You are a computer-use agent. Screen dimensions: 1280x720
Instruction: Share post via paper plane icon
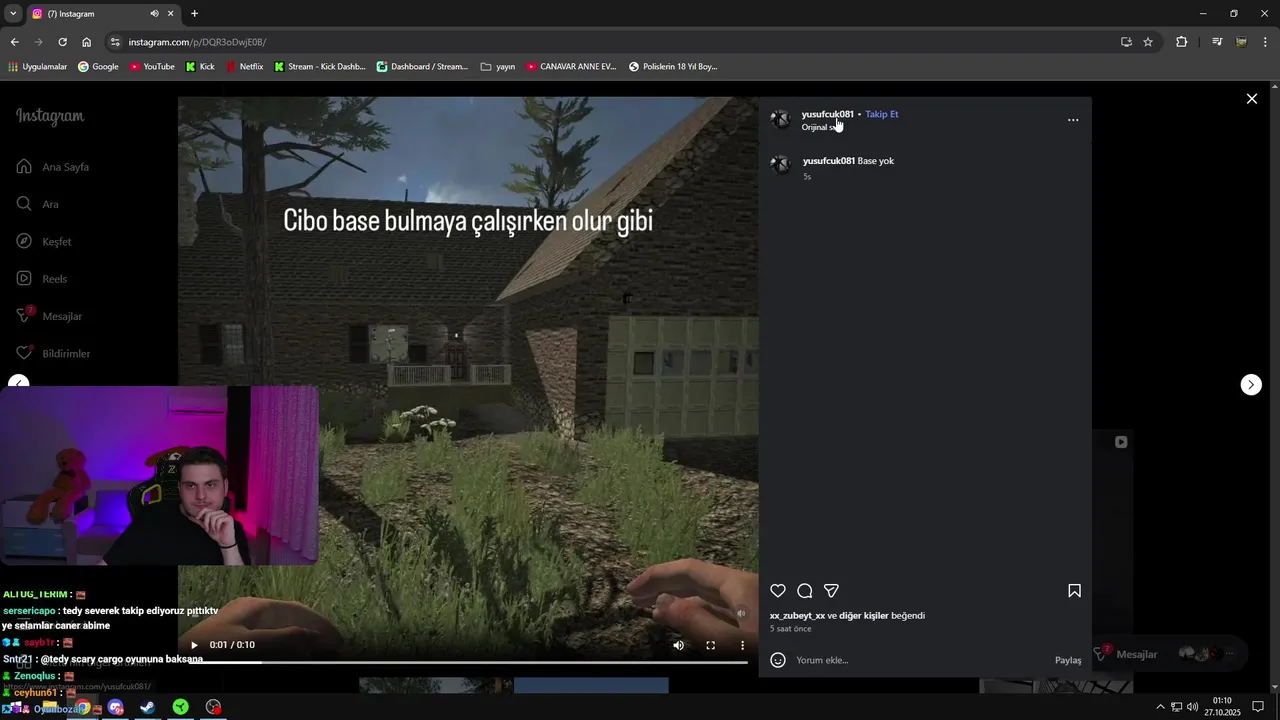(831, 591)
